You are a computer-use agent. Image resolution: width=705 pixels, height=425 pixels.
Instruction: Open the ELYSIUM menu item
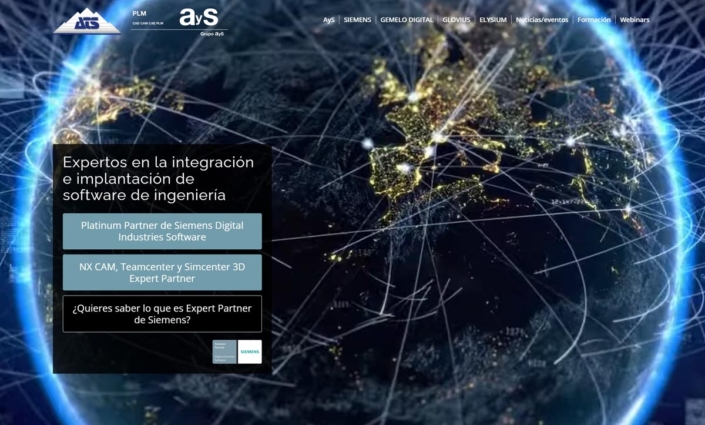[x=493, y=20]
